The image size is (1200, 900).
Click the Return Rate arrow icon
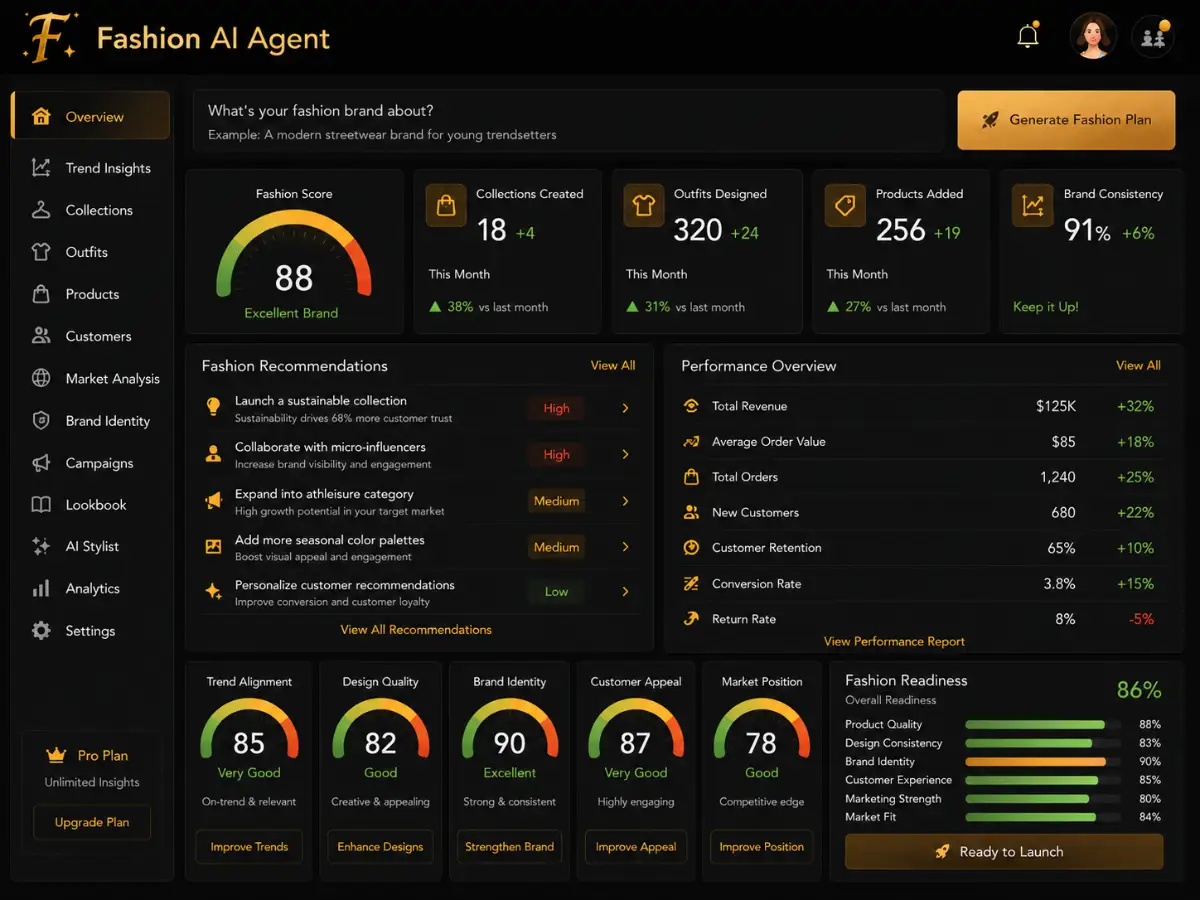click(691, 618)
